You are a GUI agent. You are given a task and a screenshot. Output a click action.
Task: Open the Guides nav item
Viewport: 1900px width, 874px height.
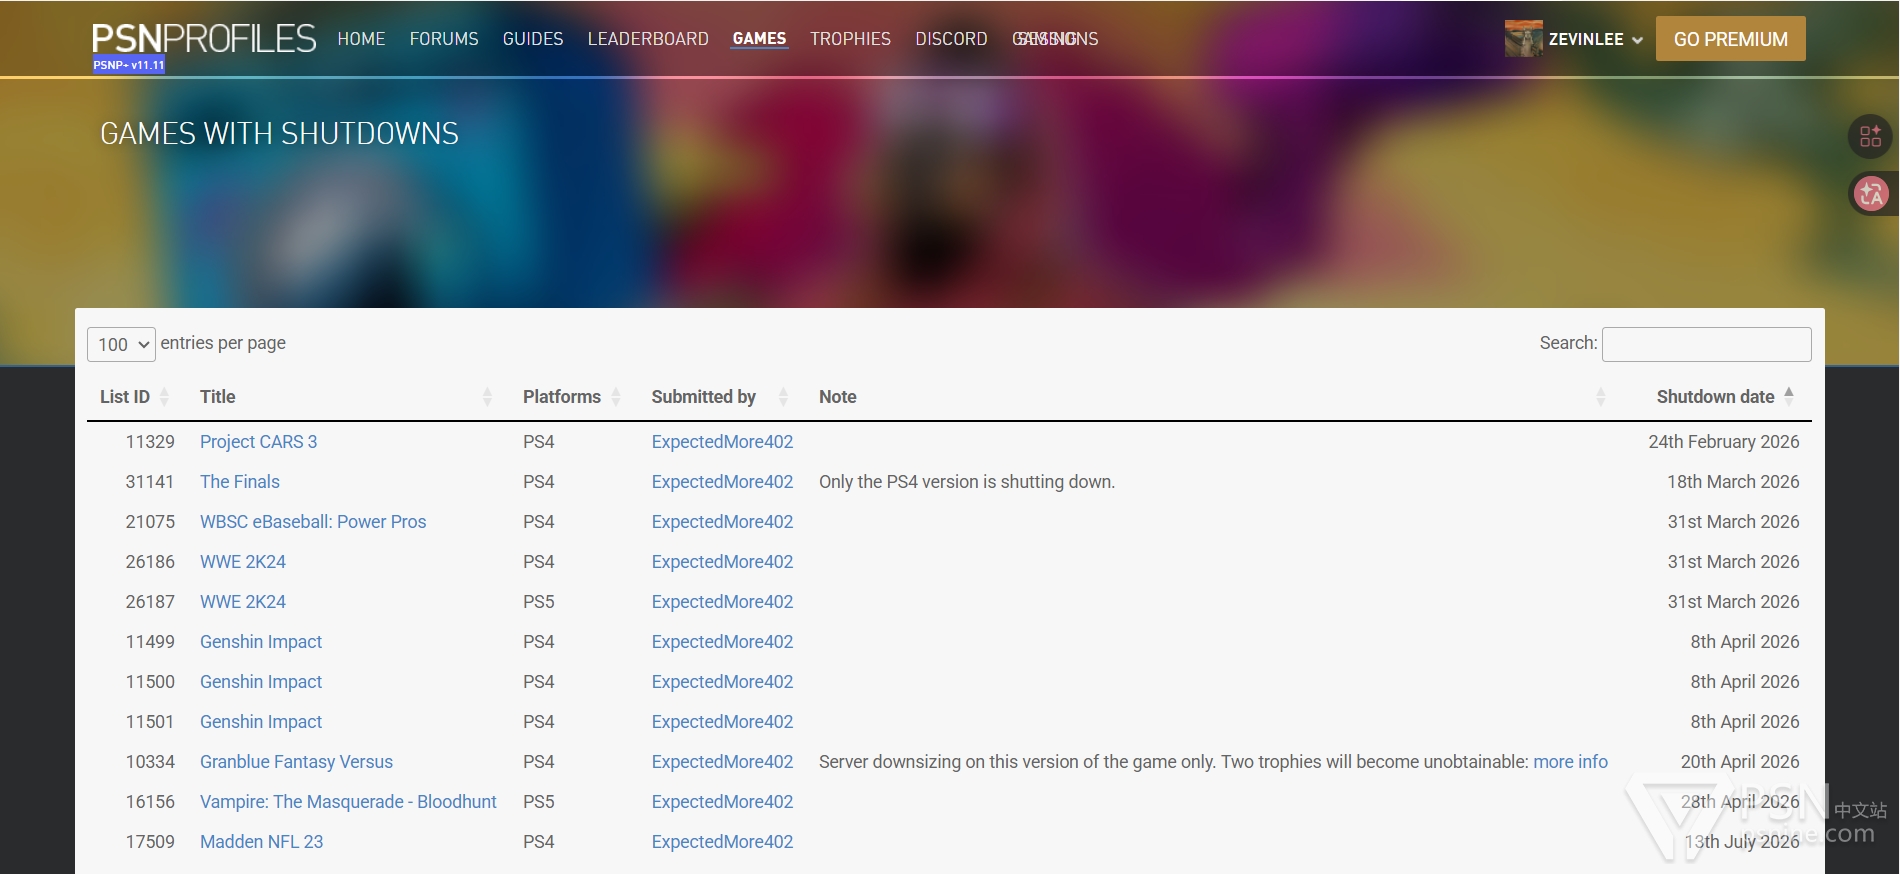pyautogui.click(x=532, y=39)
